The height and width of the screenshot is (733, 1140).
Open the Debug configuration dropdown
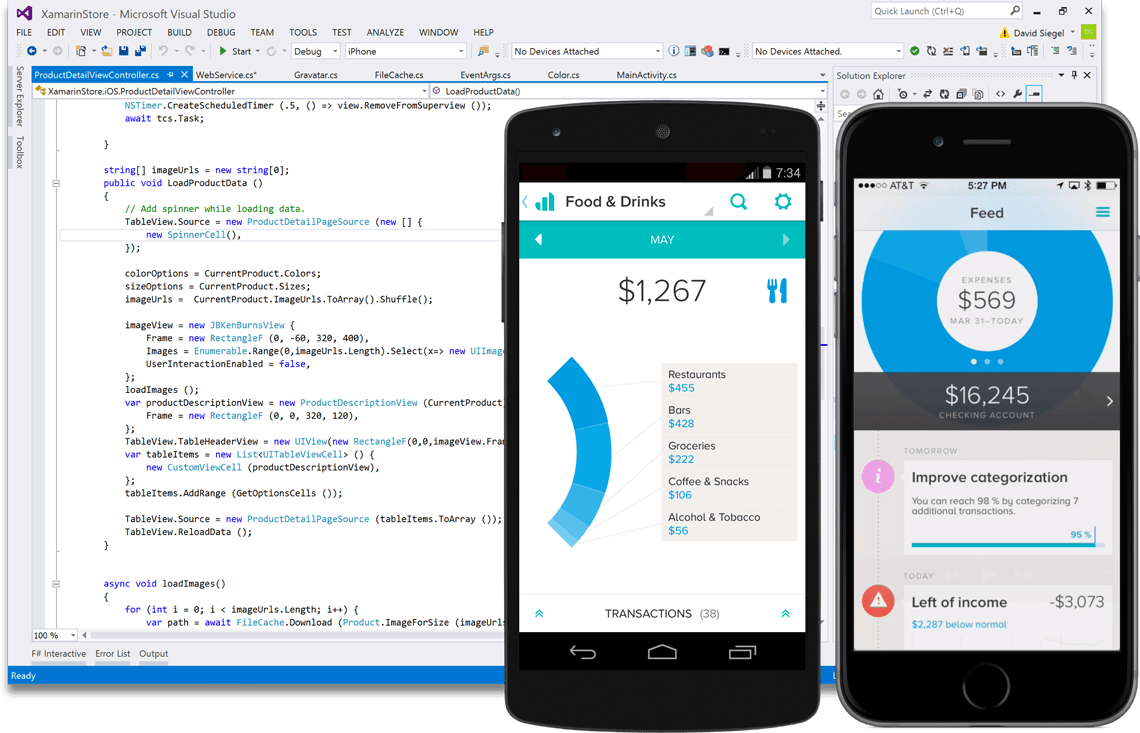[x=314, y=50]
